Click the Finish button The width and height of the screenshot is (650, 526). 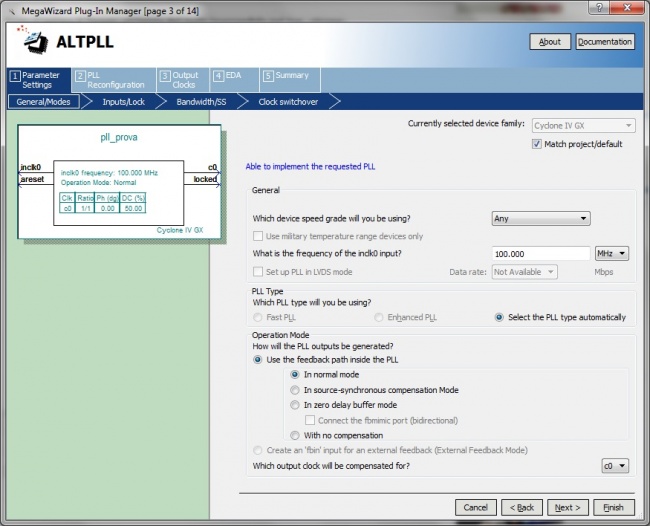tap(614, 507)
